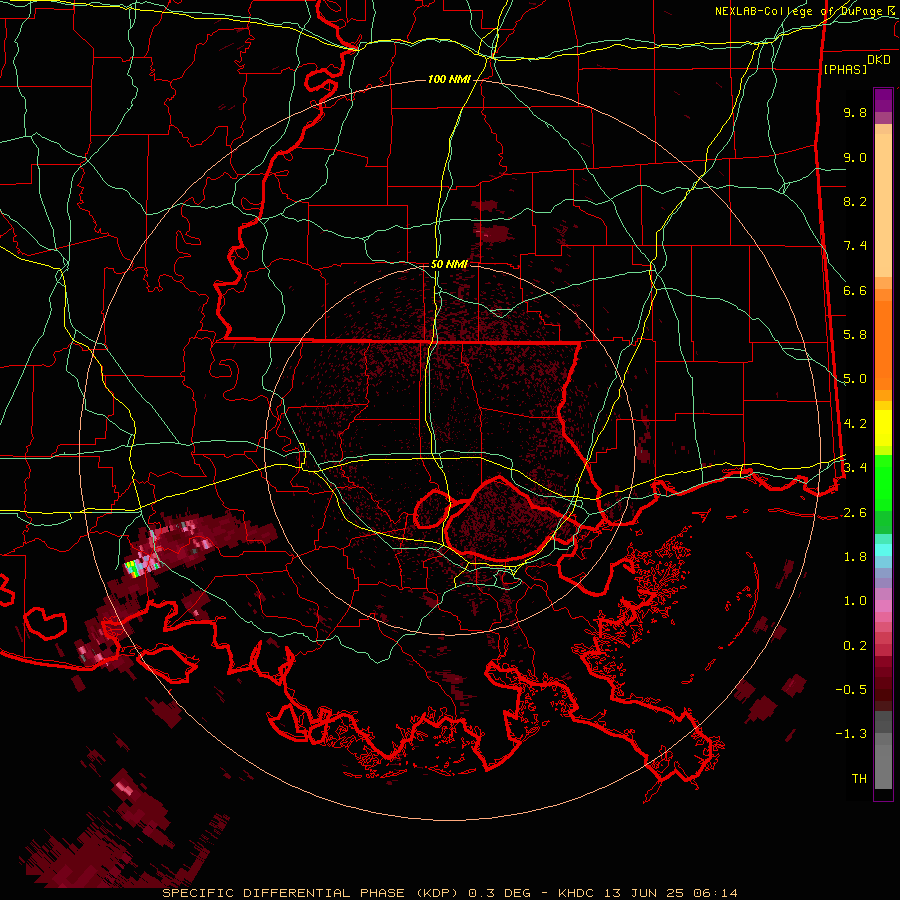Image resolution: width=900 pixels, height=900 pixels.
Task: Click the 0.2 scale value
Action: 855,645
